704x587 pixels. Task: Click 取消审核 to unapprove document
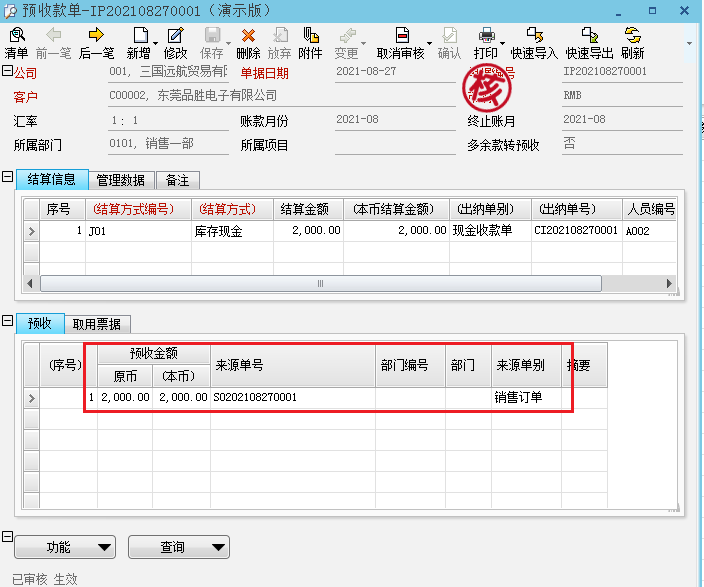click(400, 43)
